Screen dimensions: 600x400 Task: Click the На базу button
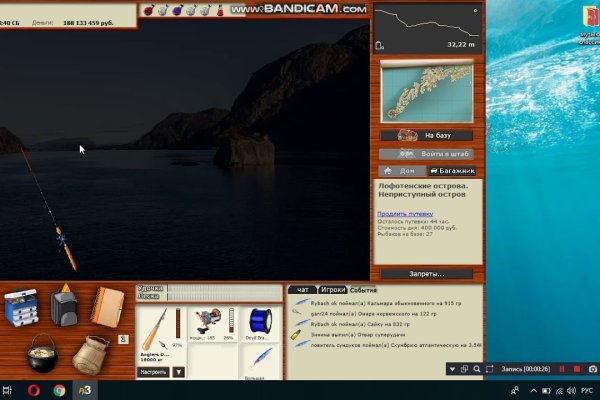[426, 135]
